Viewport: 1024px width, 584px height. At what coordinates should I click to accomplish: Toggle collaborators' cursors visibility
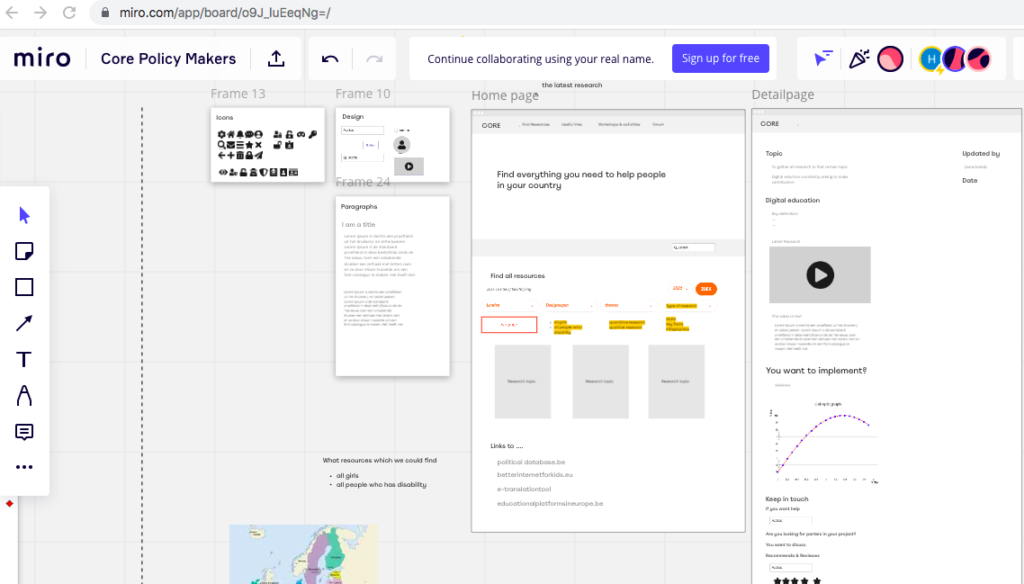822,59
